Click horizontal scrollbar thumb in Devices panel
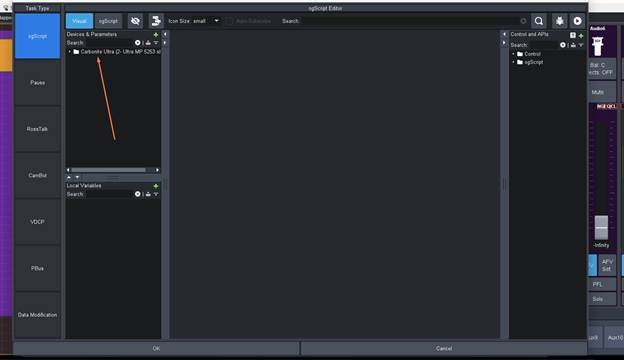This screenshot has height=360, width=624. [109, 170]
